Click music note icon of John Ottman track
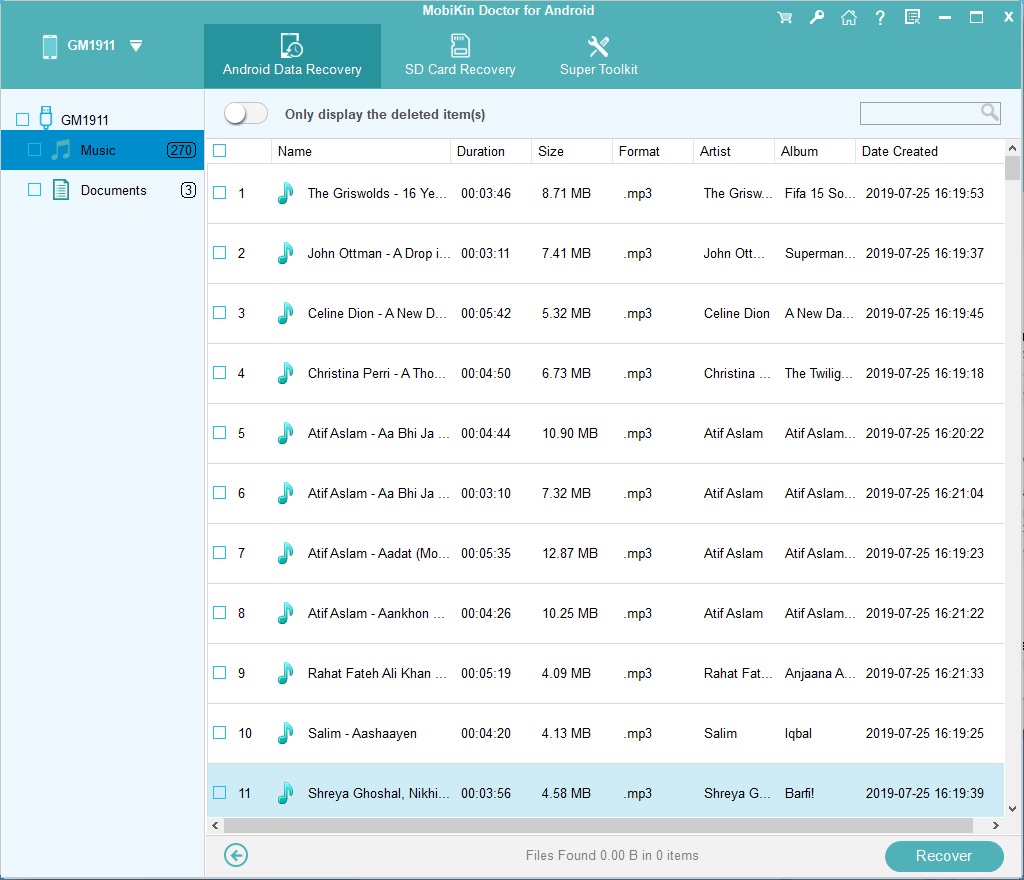This screenshot has height=880, width=1024. 285,253
